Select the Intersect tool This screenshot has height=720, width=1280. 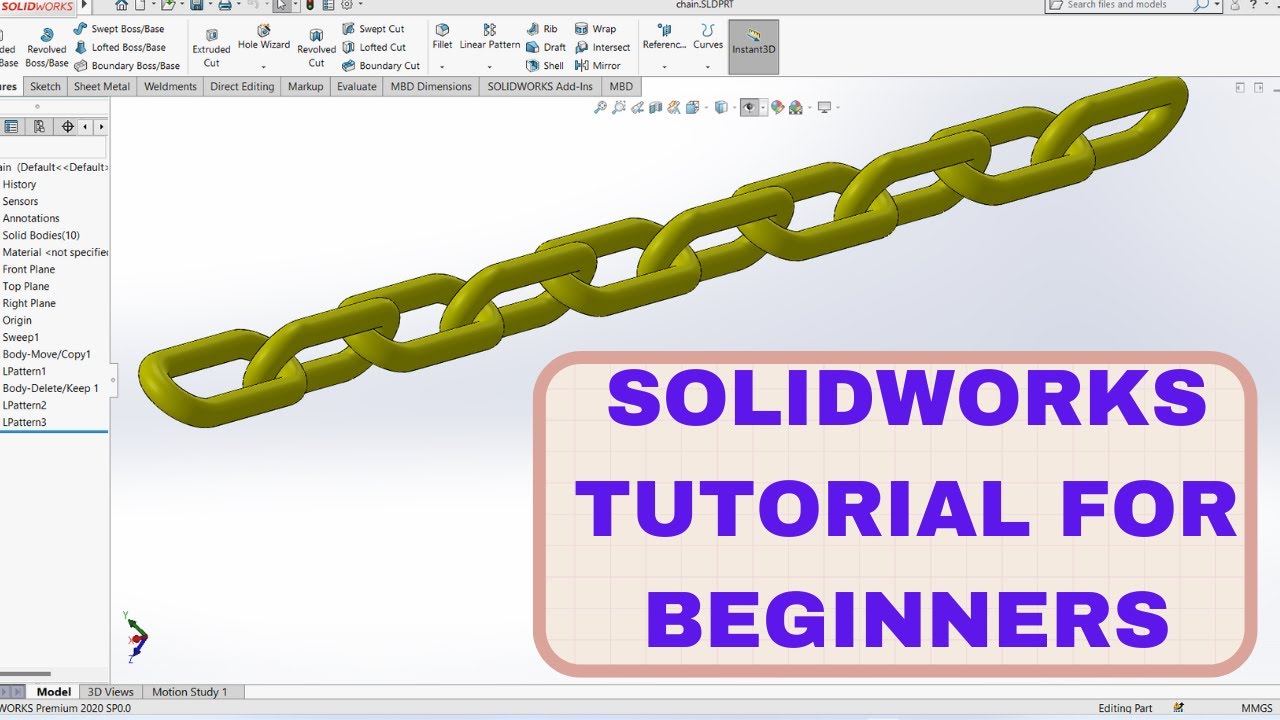[602, 47]
